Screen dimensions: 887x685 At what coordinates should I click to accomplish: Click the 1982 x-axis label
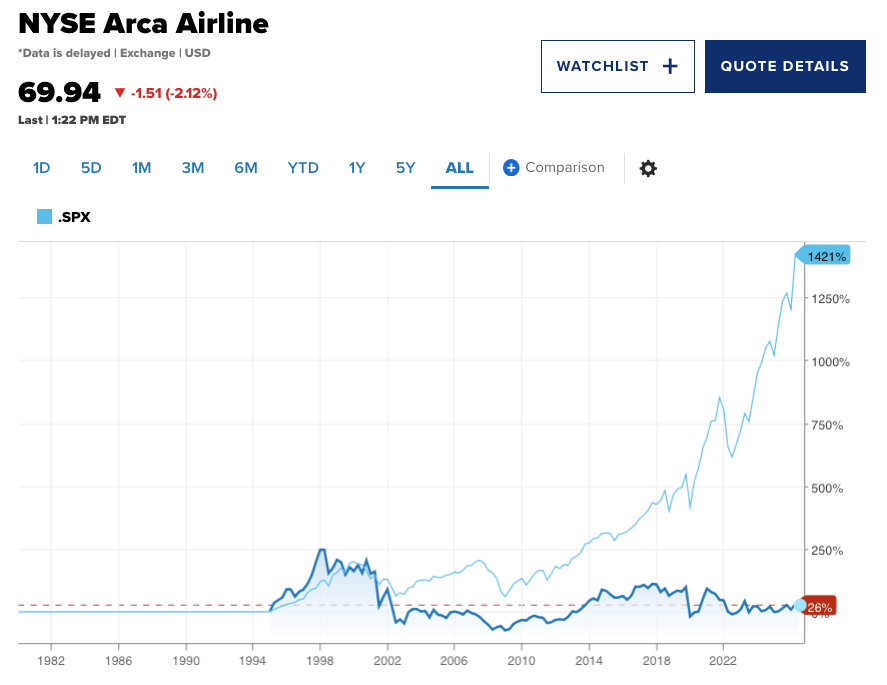coord(51,660)
